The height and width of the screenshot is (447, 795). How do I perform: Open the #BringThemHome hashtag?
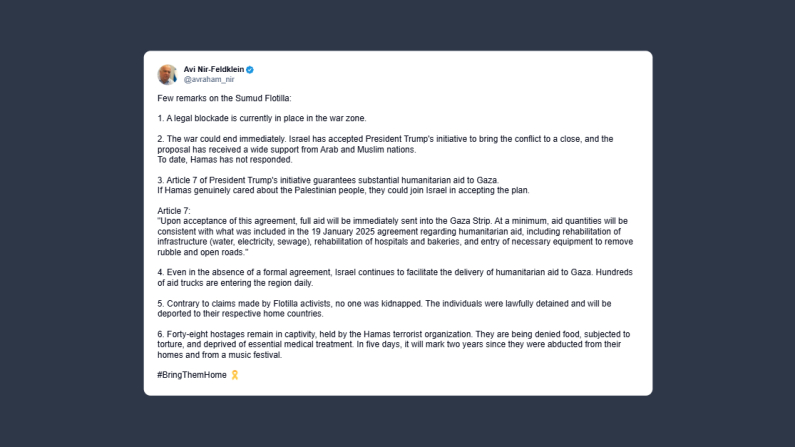pyautogui.click(x=192, y=375)
